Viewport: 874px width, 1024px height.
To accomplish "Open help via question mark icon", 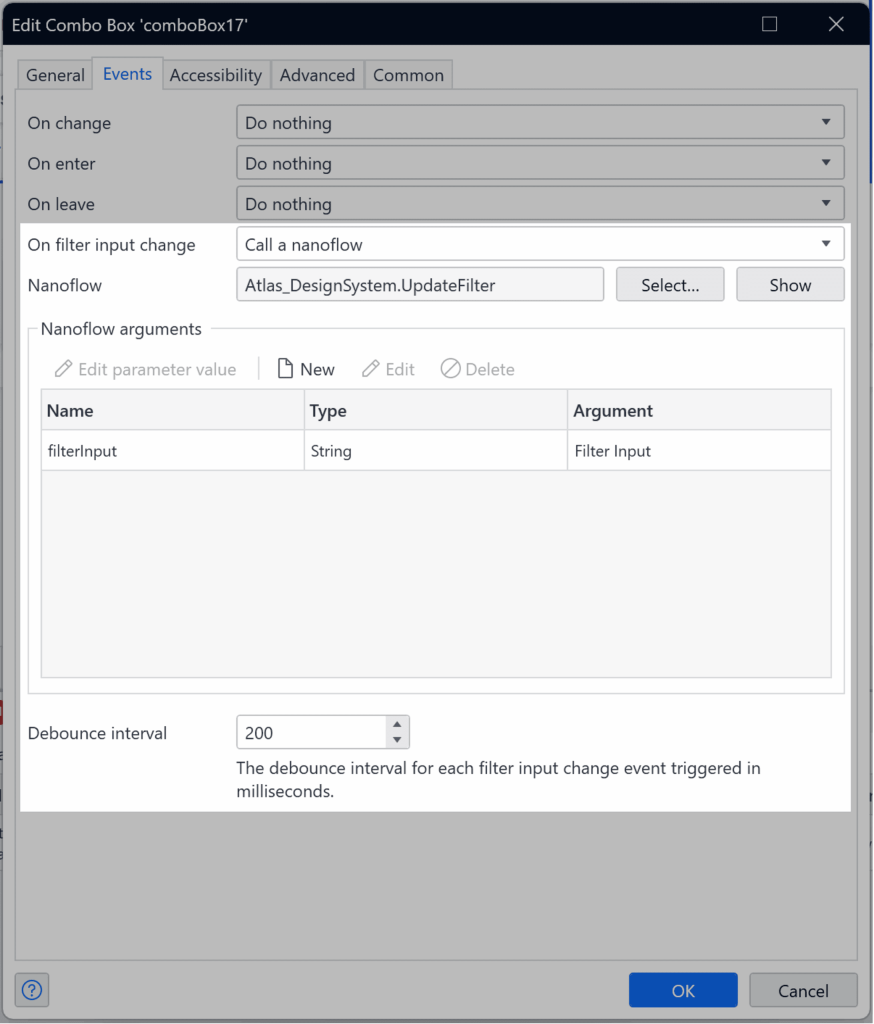I will point(32,990).
